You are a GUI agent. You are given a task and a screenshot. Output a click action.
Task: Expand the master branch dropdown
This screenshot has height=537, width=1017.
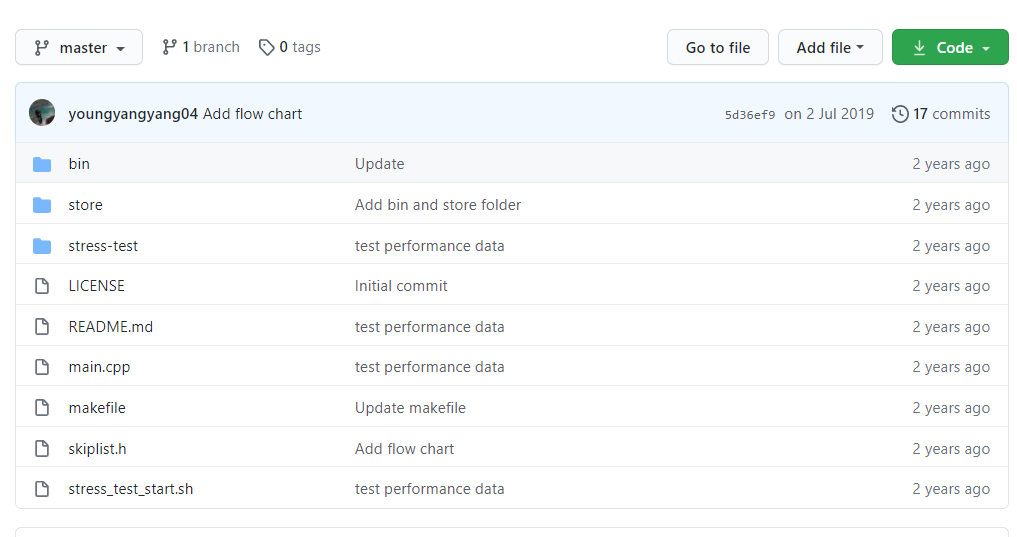point(79,47)
